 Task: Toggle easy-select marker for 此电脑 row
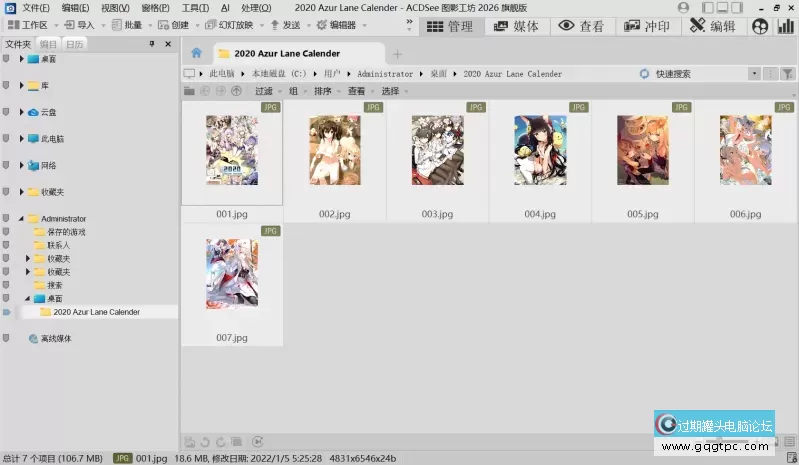(x=6, y=139)
